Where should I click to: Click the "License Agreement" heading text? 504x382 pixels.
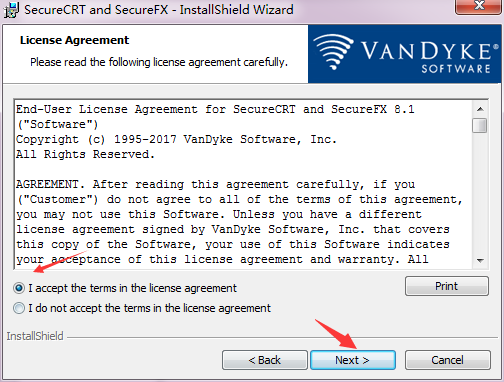pyautogui.click(x=74, y=40)
